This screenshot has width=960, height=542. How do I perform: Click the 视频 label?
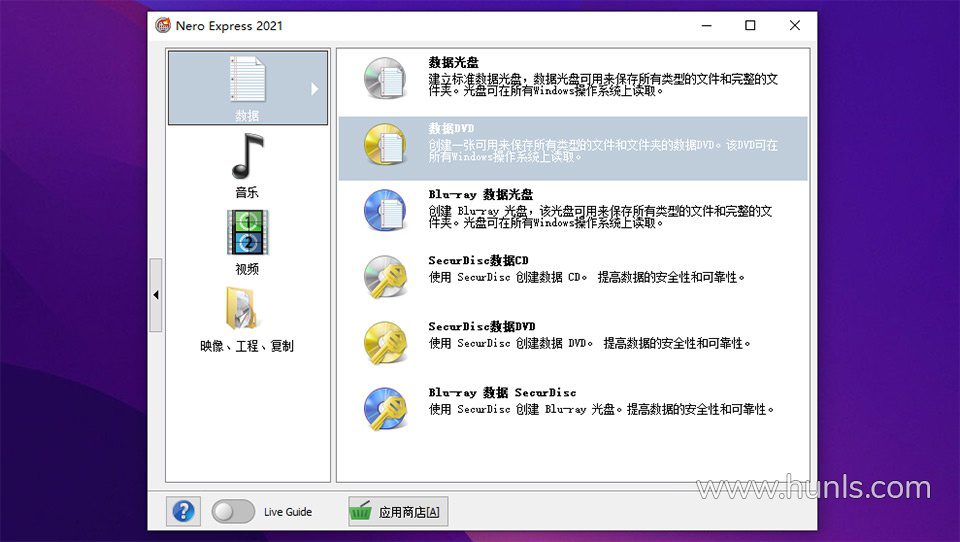click(247, 269)
